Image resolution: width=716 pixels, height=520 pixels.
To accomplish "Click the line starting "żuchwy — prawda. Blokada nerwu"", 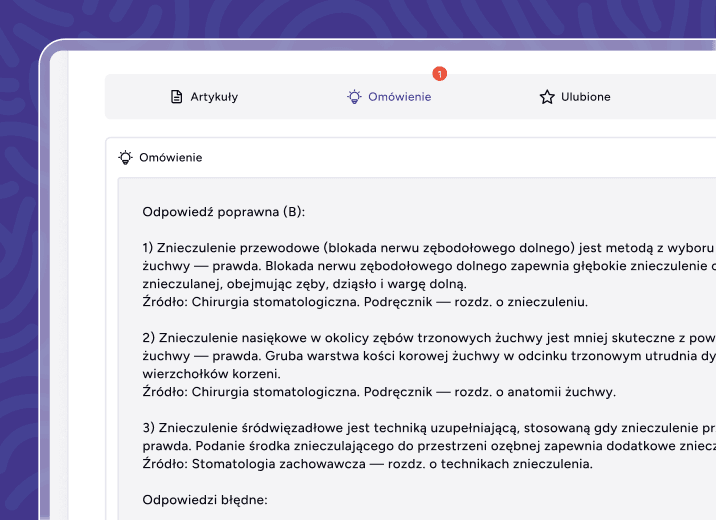I will click(x=429, y=266).
